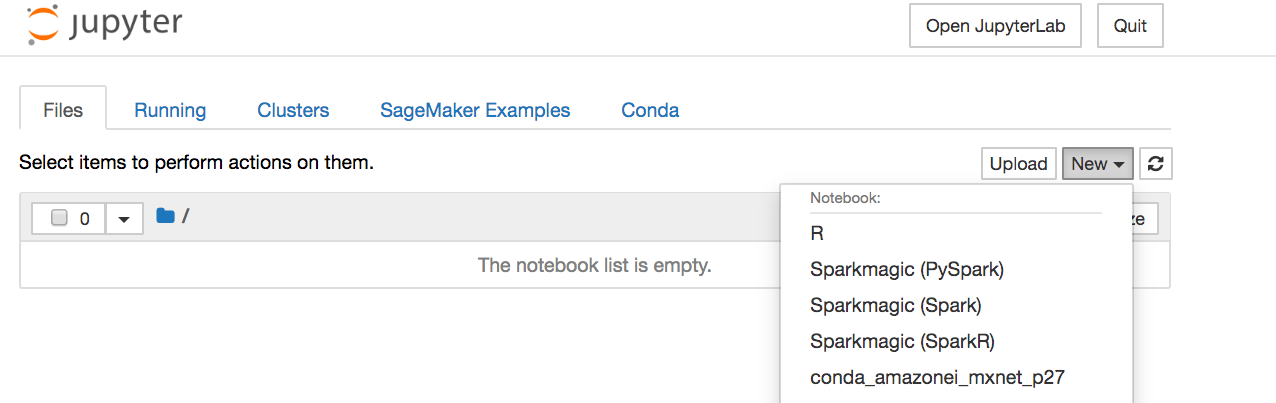This screenshot has width=1276, height=403.
Task: Click the Quit button
Action: [1130, 26]
